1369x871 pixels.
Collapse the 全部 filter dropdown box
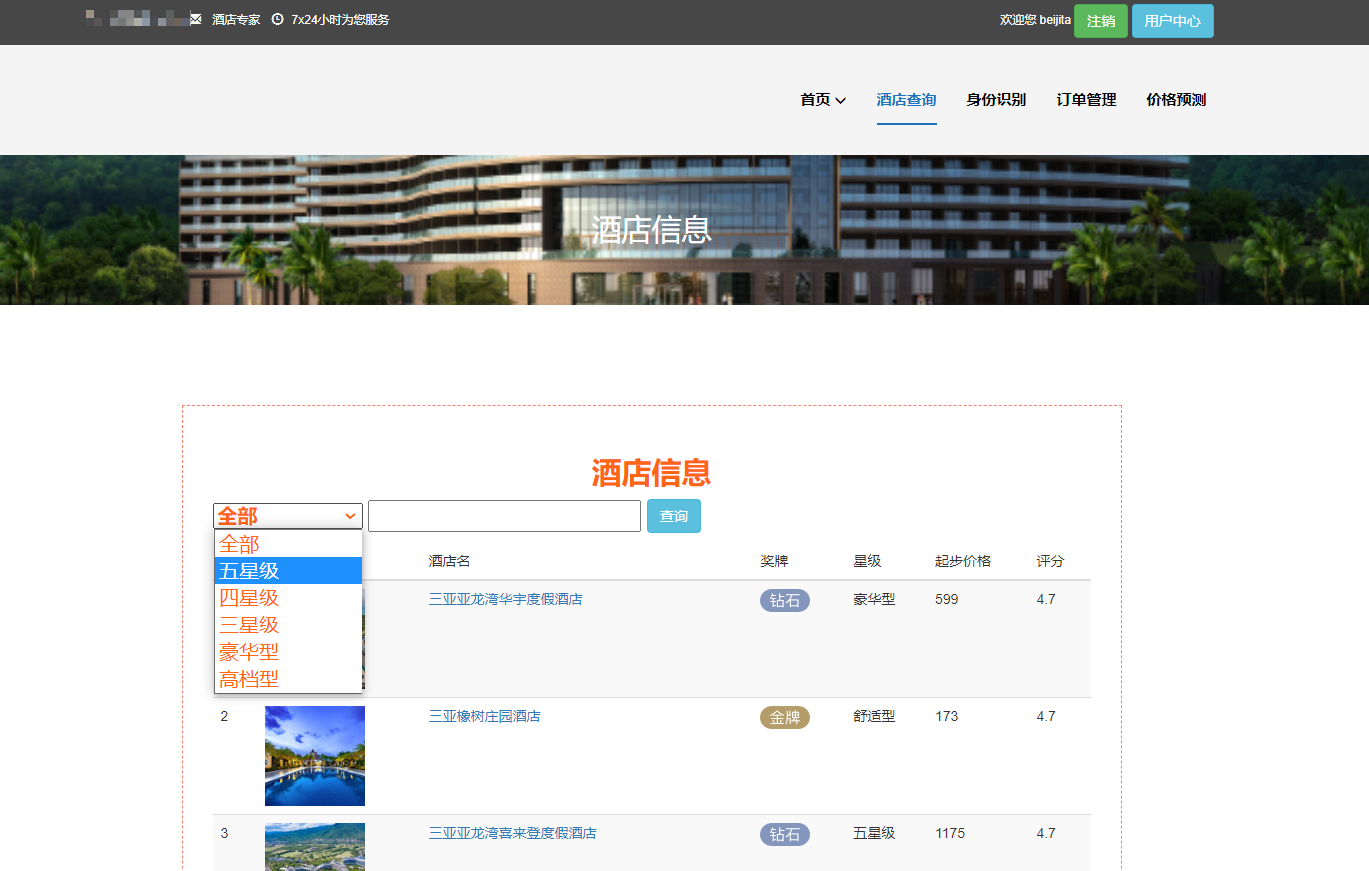(x=288, y=516)
